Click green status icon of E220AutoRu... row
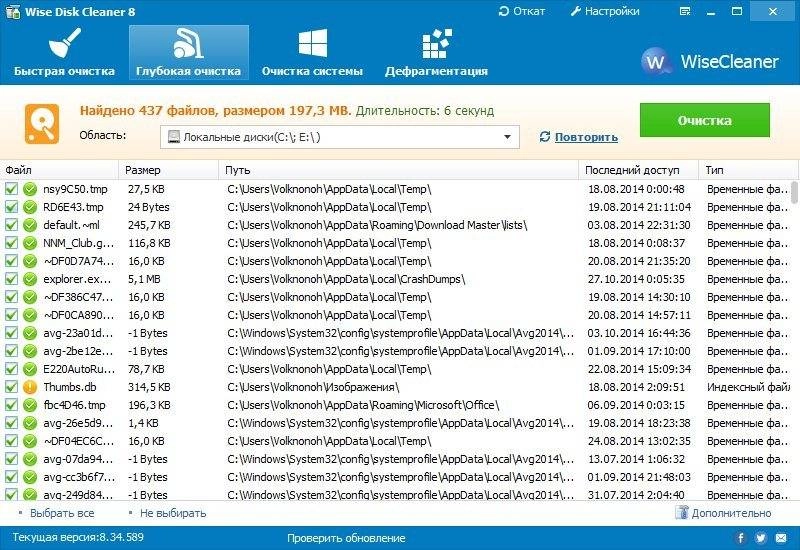The image size is (800, 550). [x=30, y=369]
